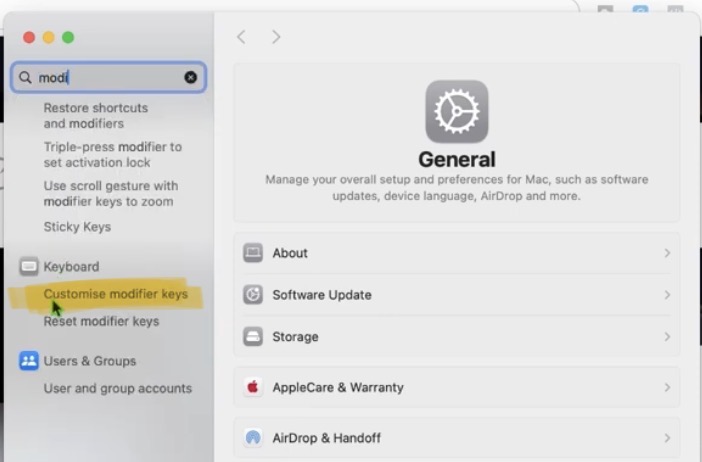
Task: Expand the Storage row chevron
Action: [x=667, y=336]
